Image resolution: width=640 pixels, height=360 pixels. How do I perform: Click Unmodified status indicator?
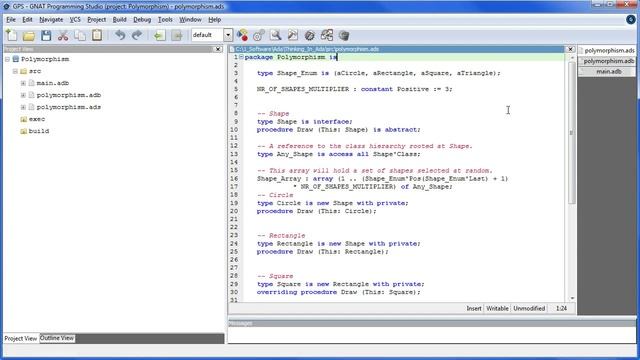click(529, 309)
